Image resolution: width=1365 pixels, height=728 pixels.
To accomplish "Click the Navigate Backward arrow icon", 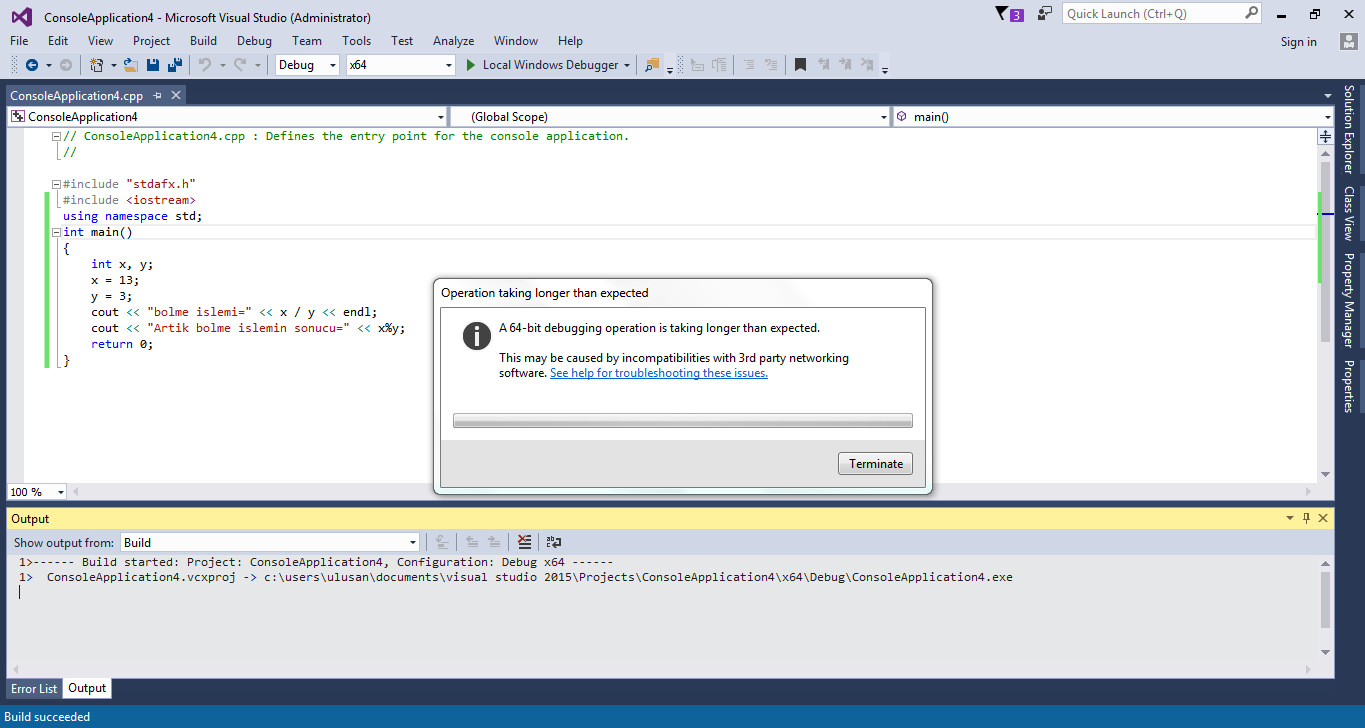I will (31, 65).
